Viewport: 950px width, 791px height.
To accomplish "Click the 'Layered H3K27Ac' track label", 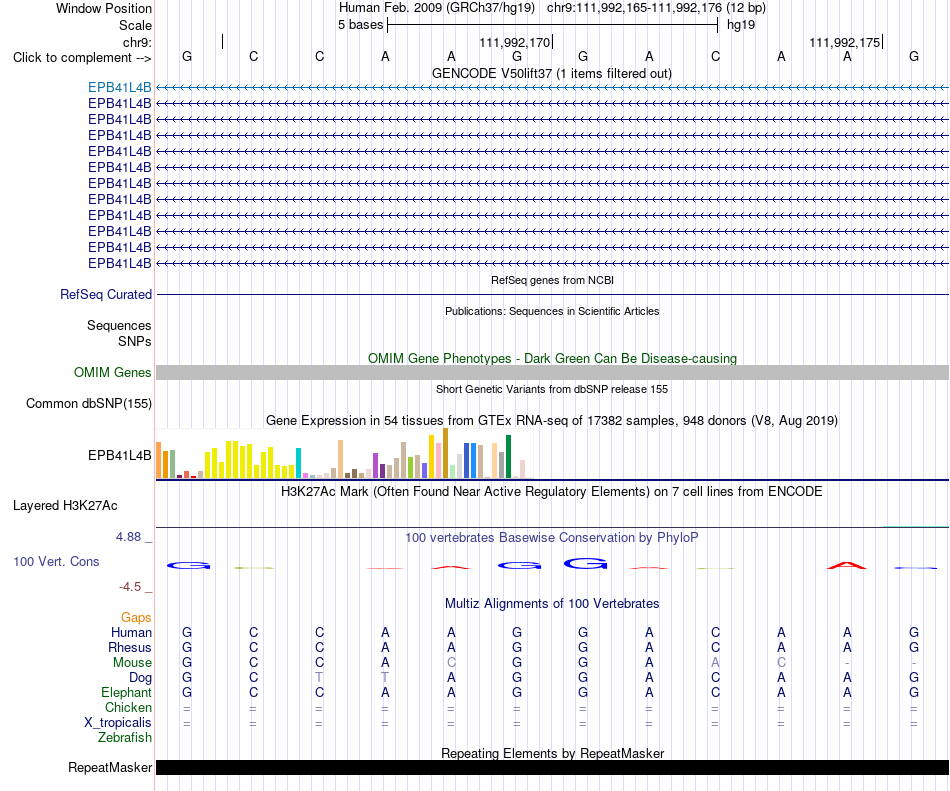I will pyautogui.click(x=65, y=506).
